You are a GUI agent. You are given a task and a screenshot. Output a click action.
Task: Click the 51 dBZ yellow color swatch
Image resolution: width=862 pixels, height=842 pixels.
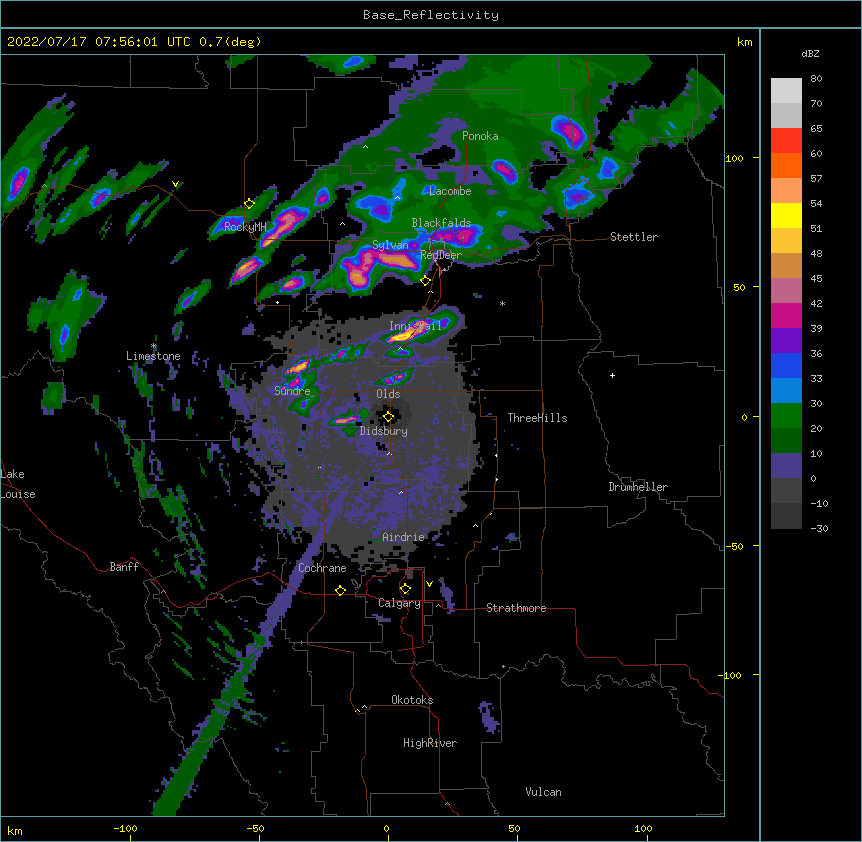click(x=786, y=215)
